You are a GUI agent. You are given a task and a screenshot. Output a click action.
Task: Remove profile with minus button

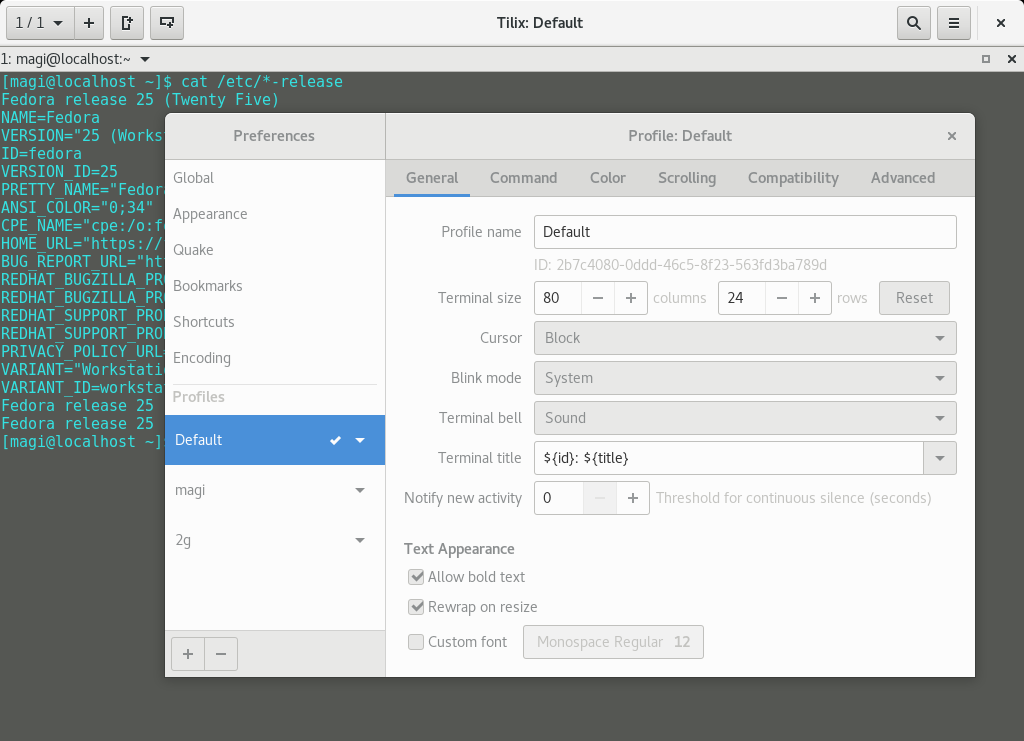[x=221, y=654]
